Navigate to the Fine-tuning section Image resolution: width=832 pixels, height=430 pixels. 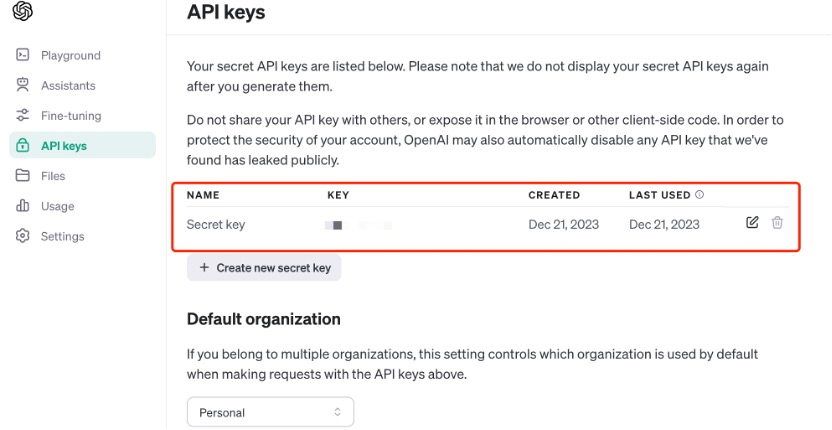click(70, 116)
